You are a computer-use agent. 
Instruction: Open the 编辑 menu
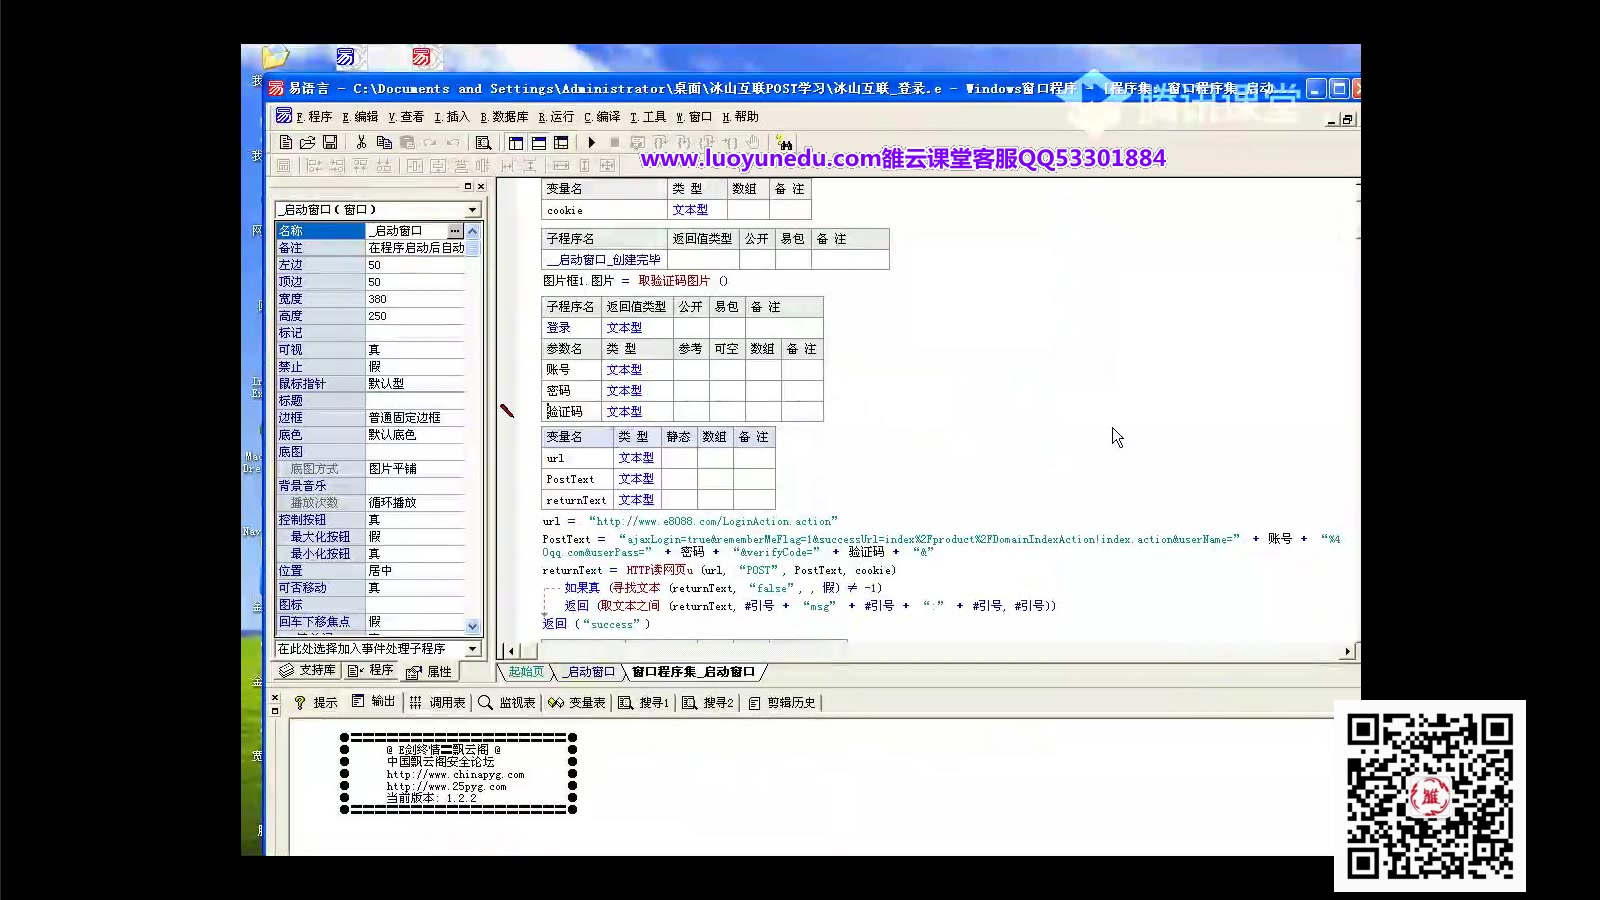pyautogui.click(x=360, y=117)
